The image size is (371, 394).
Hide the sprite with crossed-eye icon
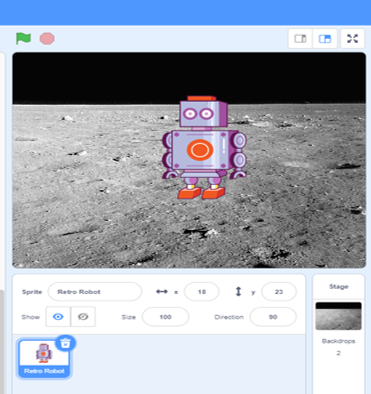pyautogui.click(x=83, y=317)
